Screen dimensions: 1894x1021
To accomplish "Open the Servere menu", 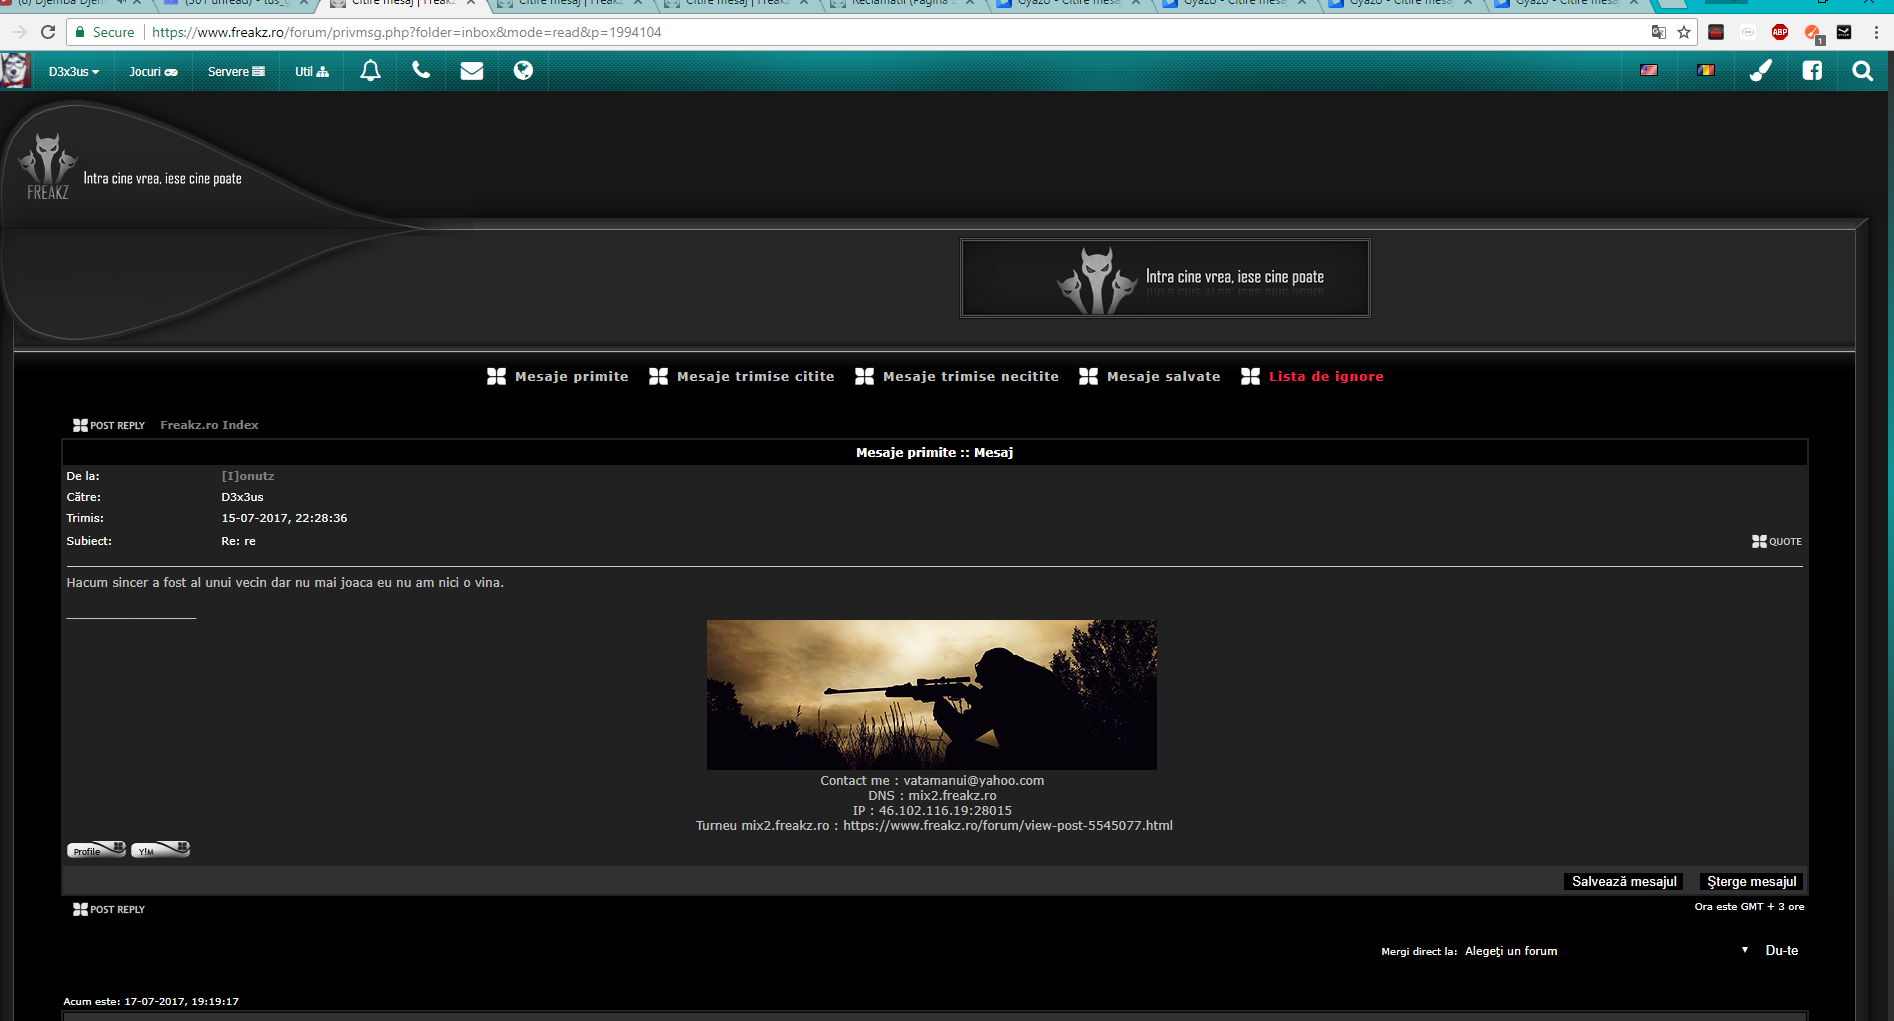I will 236,72.
